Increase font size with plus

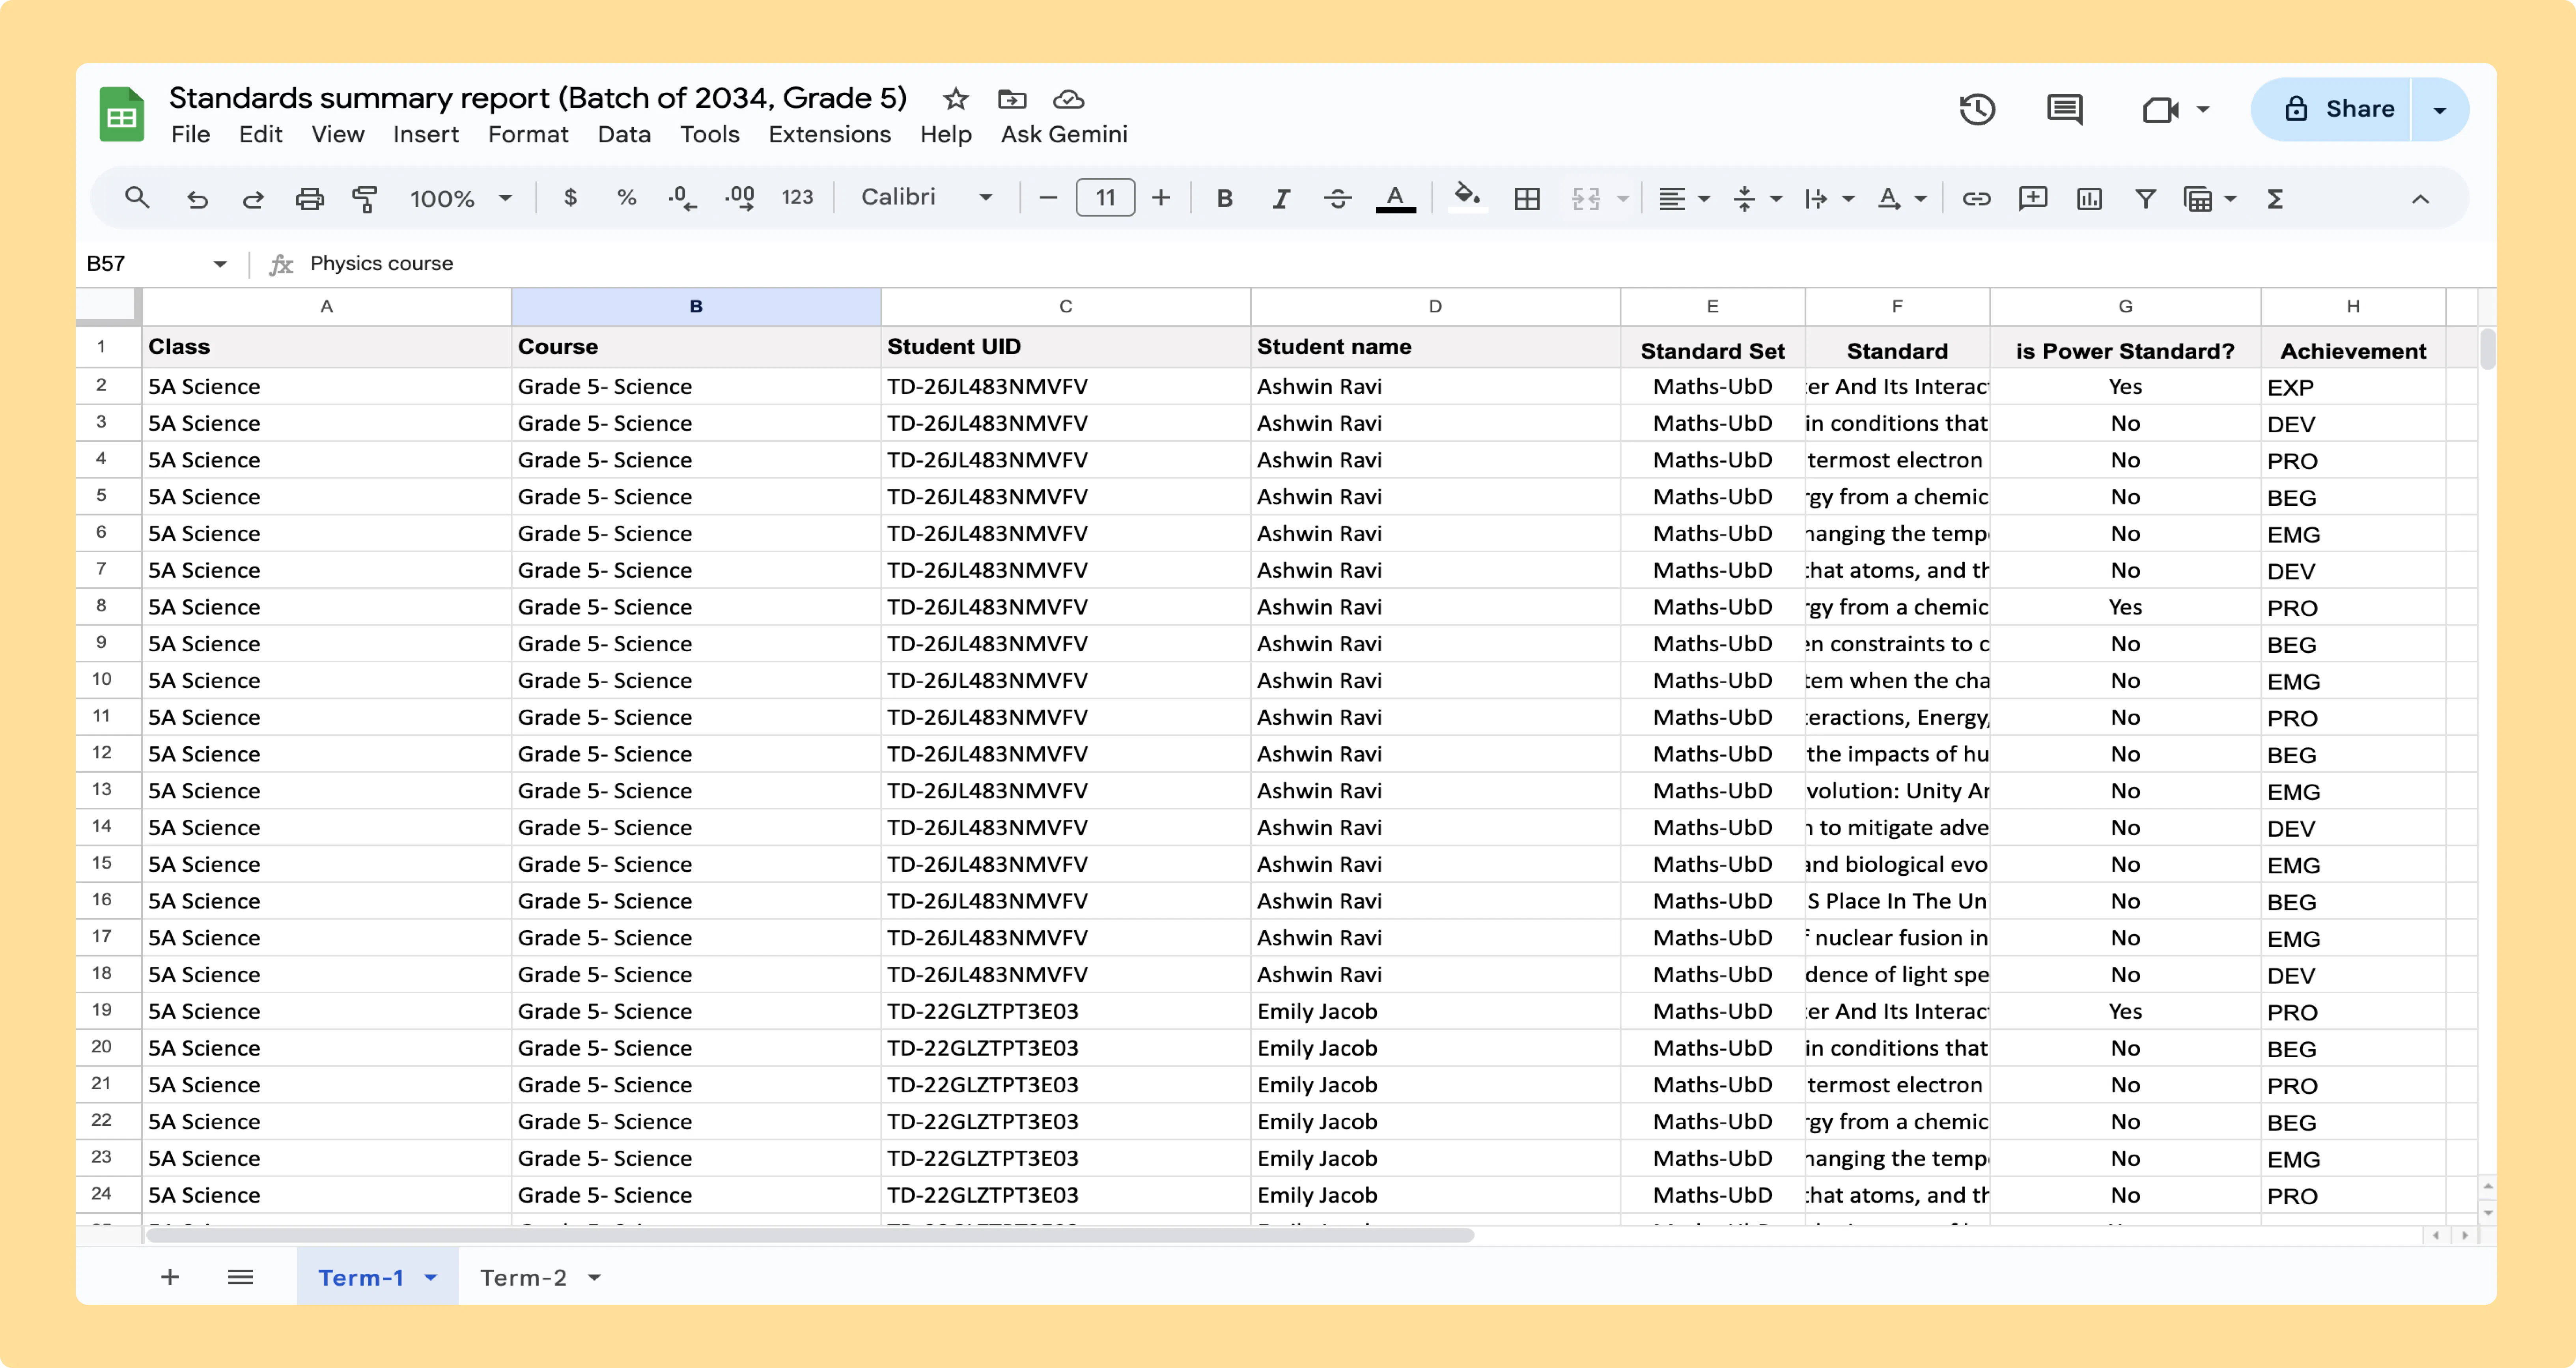pos(1161,198)
